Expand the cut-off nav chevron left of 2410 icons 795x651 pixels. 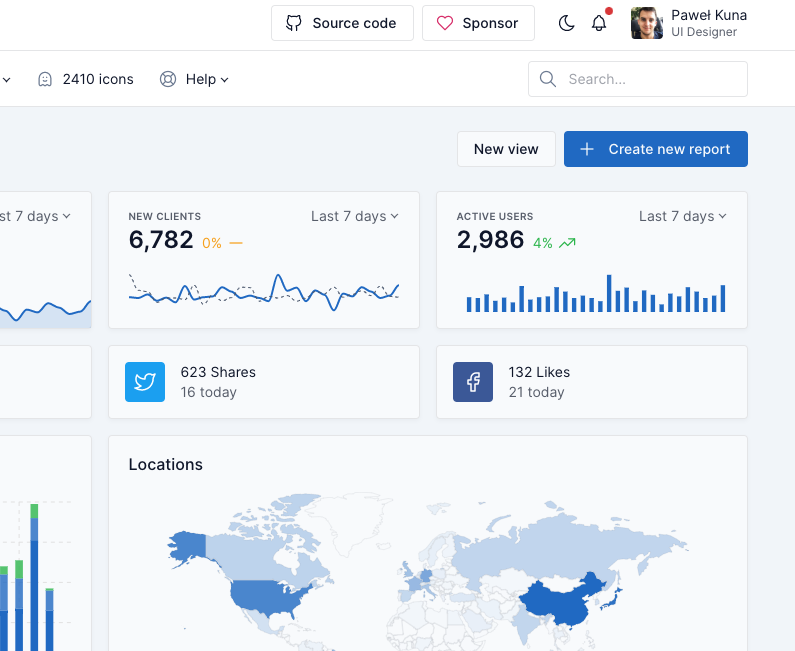pos(6,80)
